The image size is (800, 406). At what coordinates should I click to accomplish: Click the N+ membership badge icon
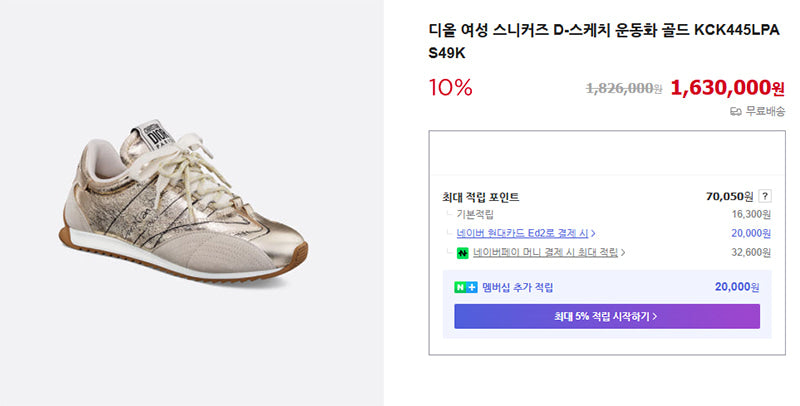[465, 288]
